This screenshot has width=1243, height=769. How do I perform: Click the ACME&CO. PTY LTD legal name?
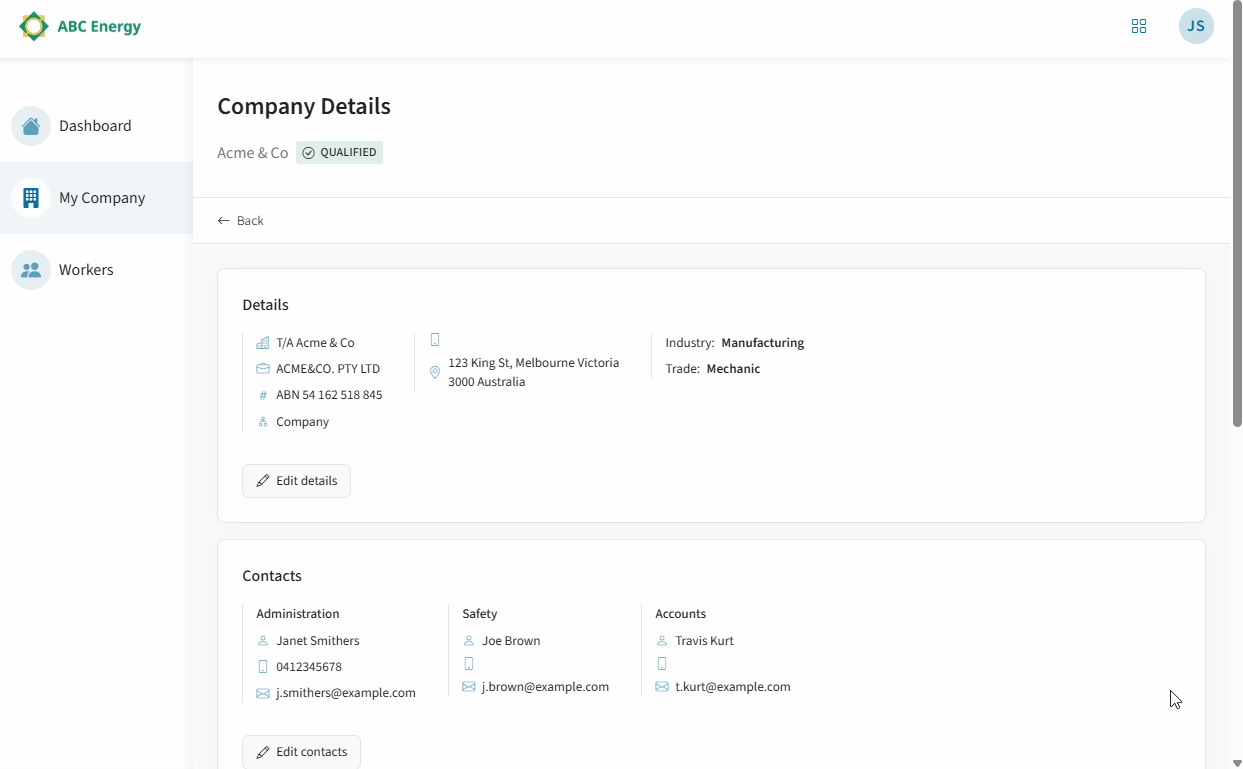click(328, 369)
